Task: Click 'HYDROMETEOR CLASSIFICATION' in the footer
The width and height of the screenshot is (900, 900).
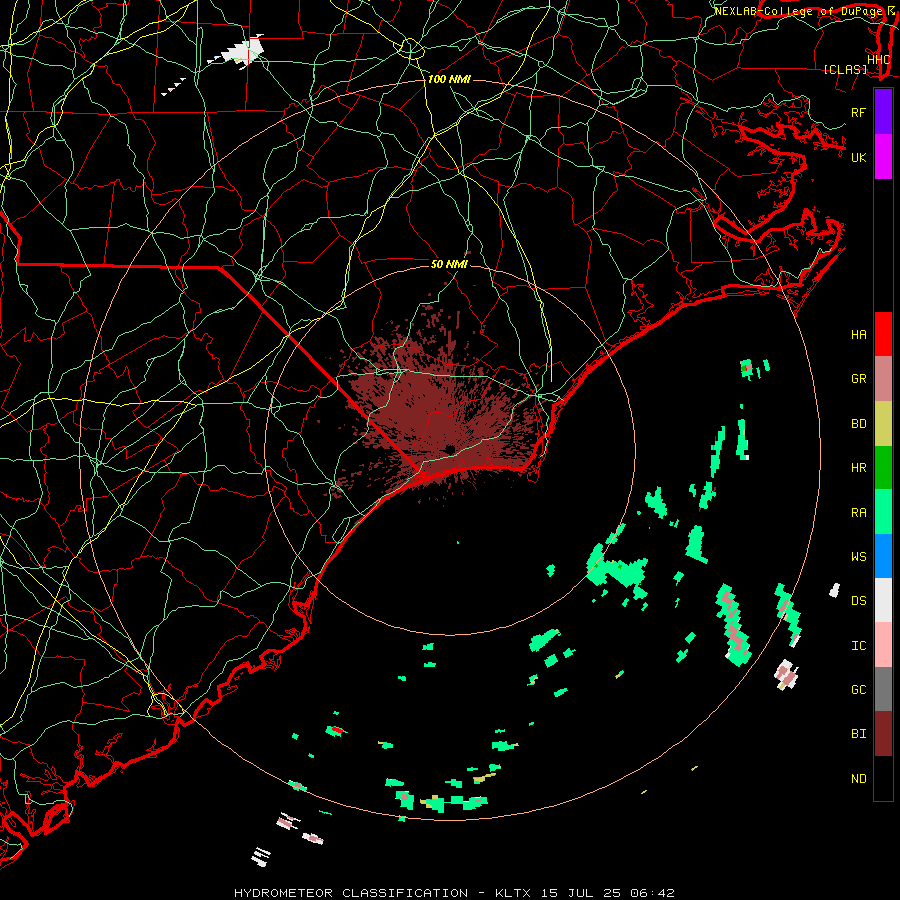Action: 351,893
